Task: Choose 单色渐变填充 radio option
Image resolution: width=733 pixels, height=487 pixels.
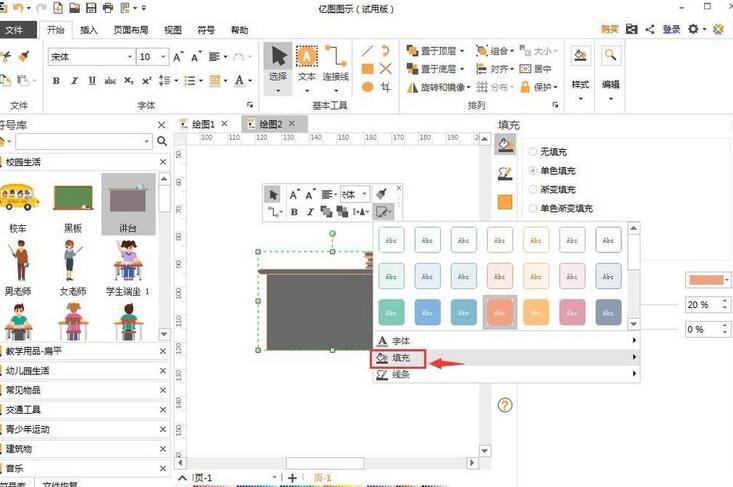Action: 533,208
